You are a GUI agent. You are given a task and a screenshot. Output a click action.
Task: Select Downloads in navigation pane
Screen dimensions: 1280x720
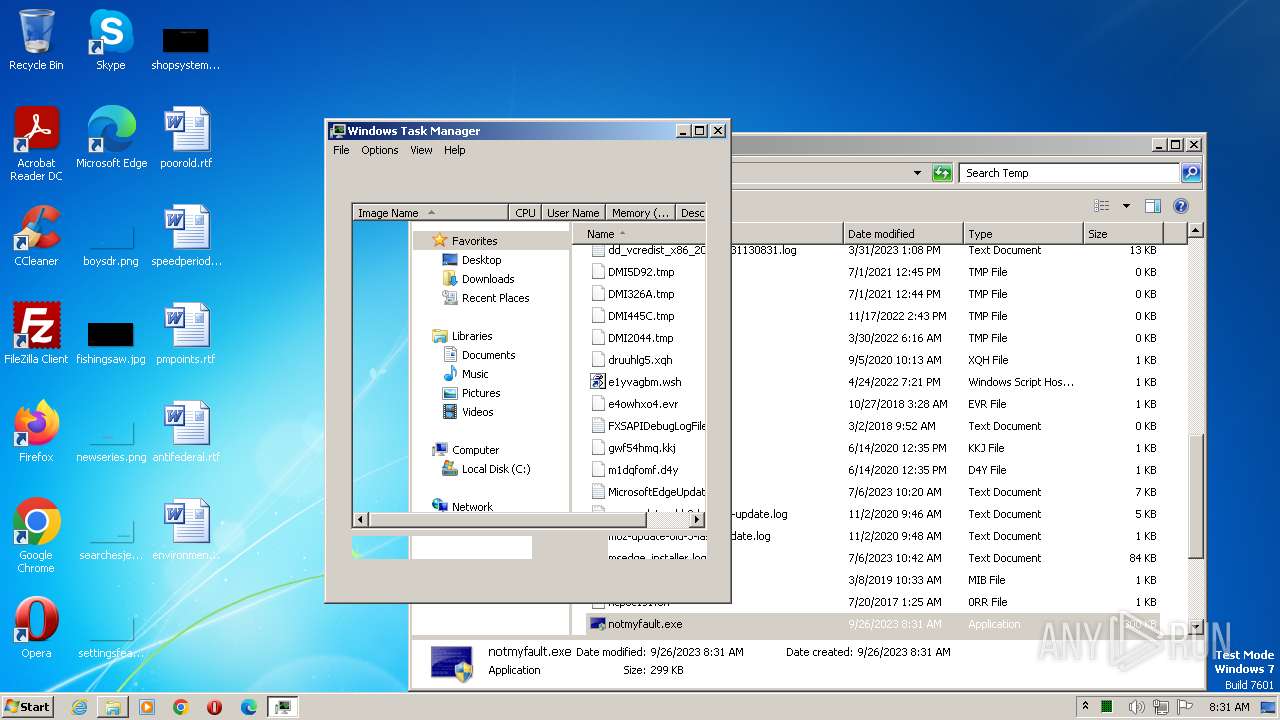click(488, 279)
